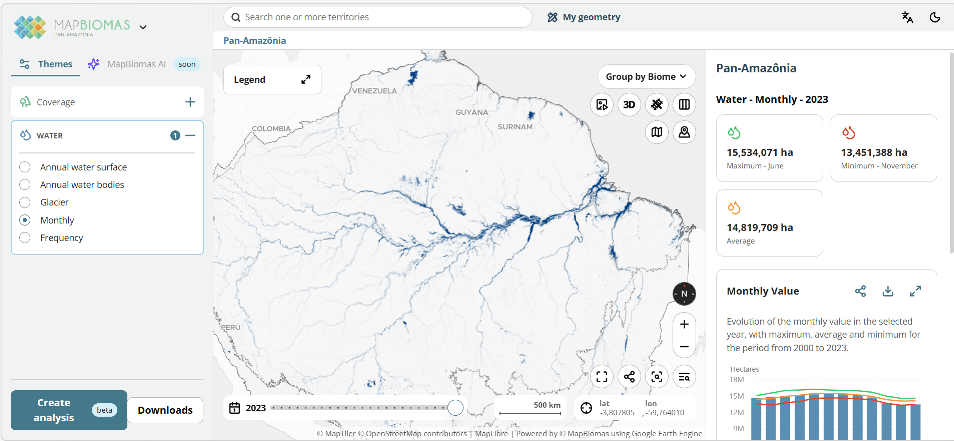This screenshot has width=954, height=441.
Task: Share the Monthly Value chart
Action: tap(860, 291)
